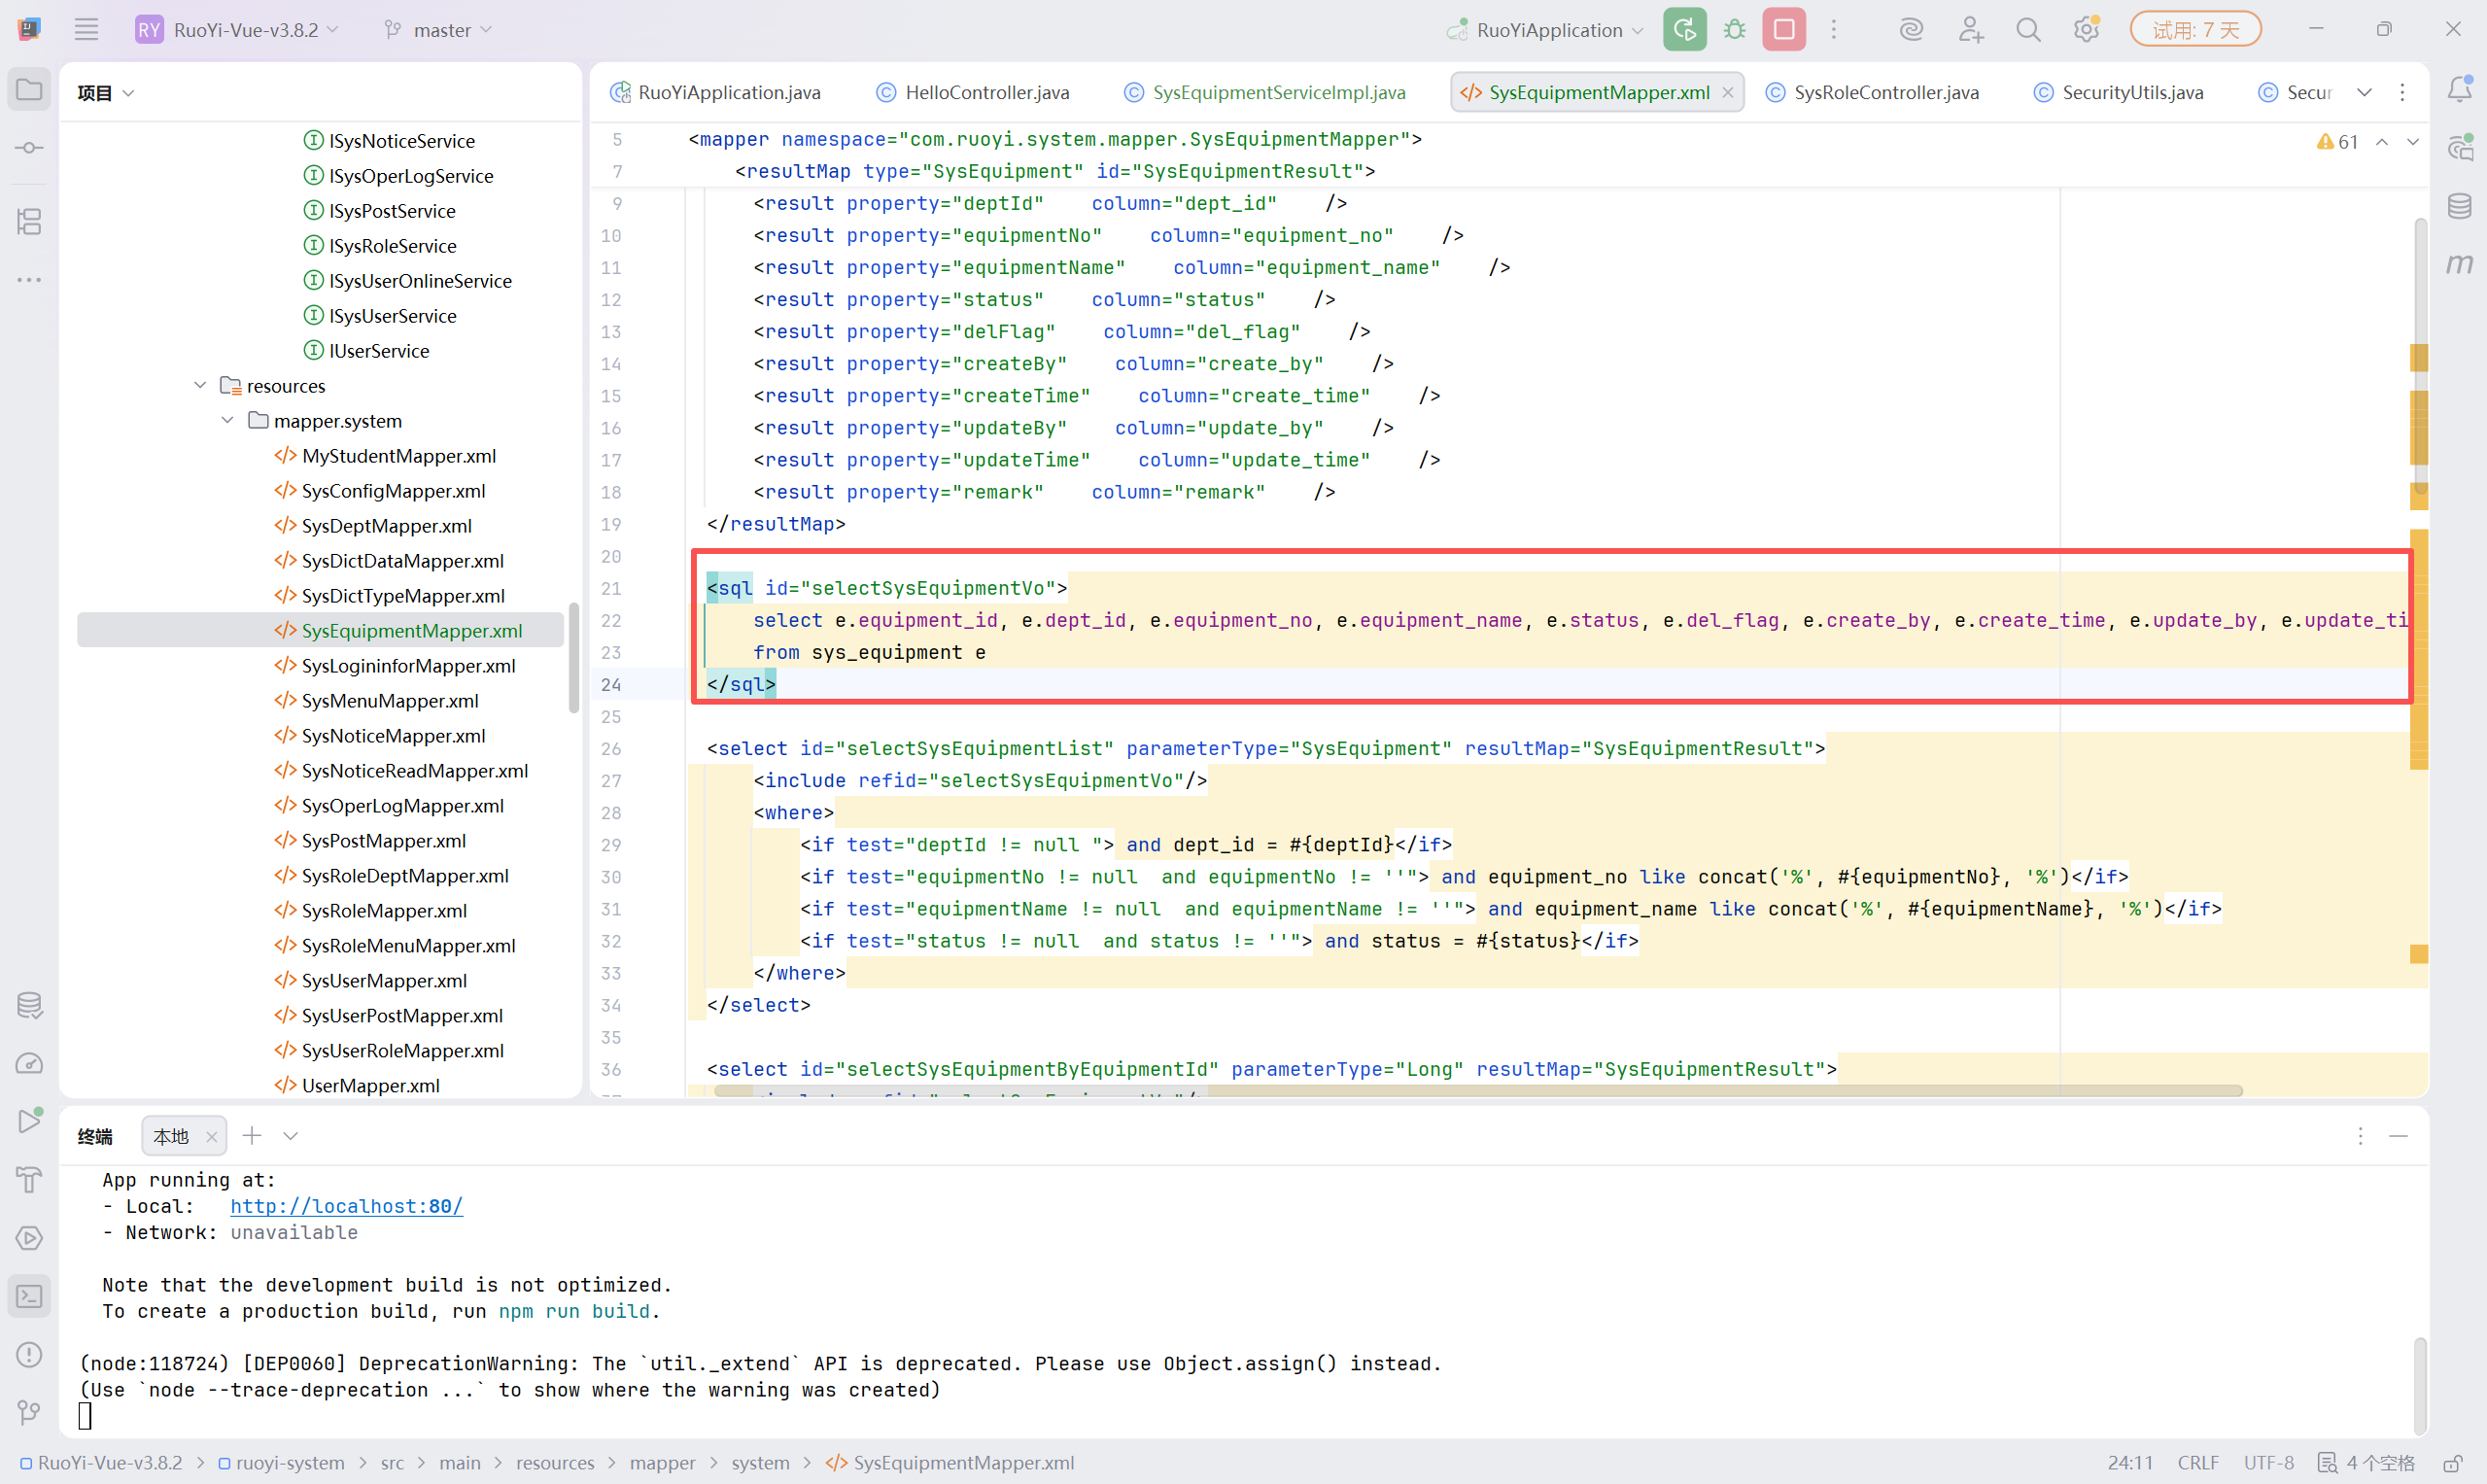Collapse the mapper.system folder
This screenshot has width=2487, height=1484.
coord(228,420)
